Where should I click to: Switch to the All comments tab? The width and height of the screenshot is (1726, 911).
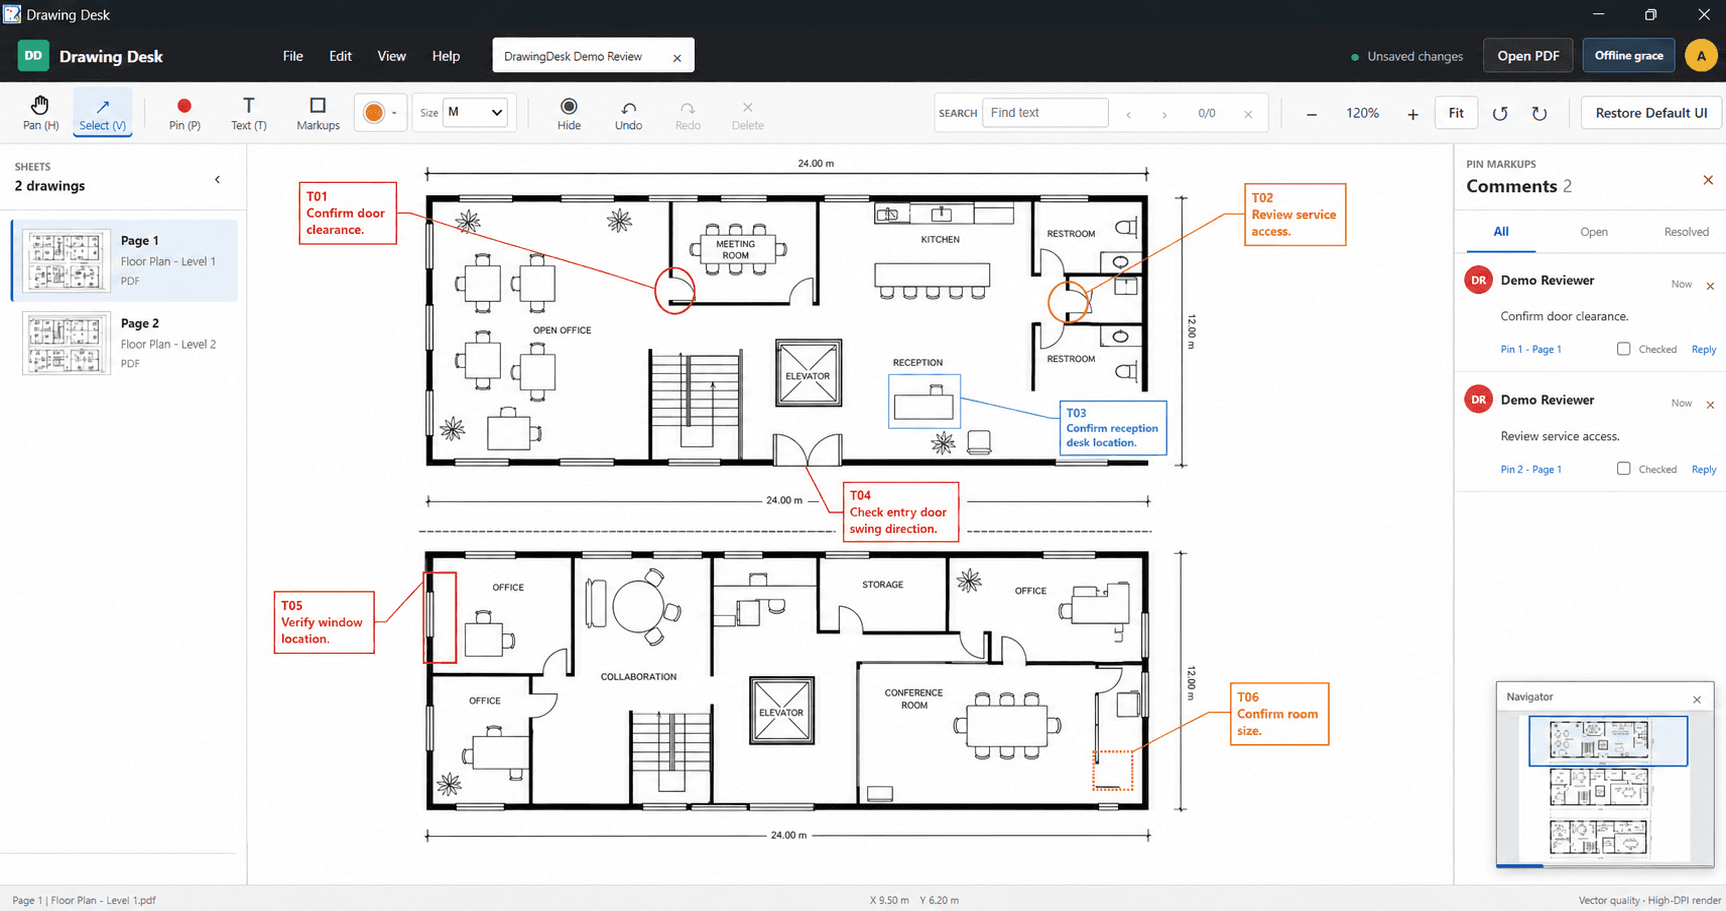point(1501,232)
